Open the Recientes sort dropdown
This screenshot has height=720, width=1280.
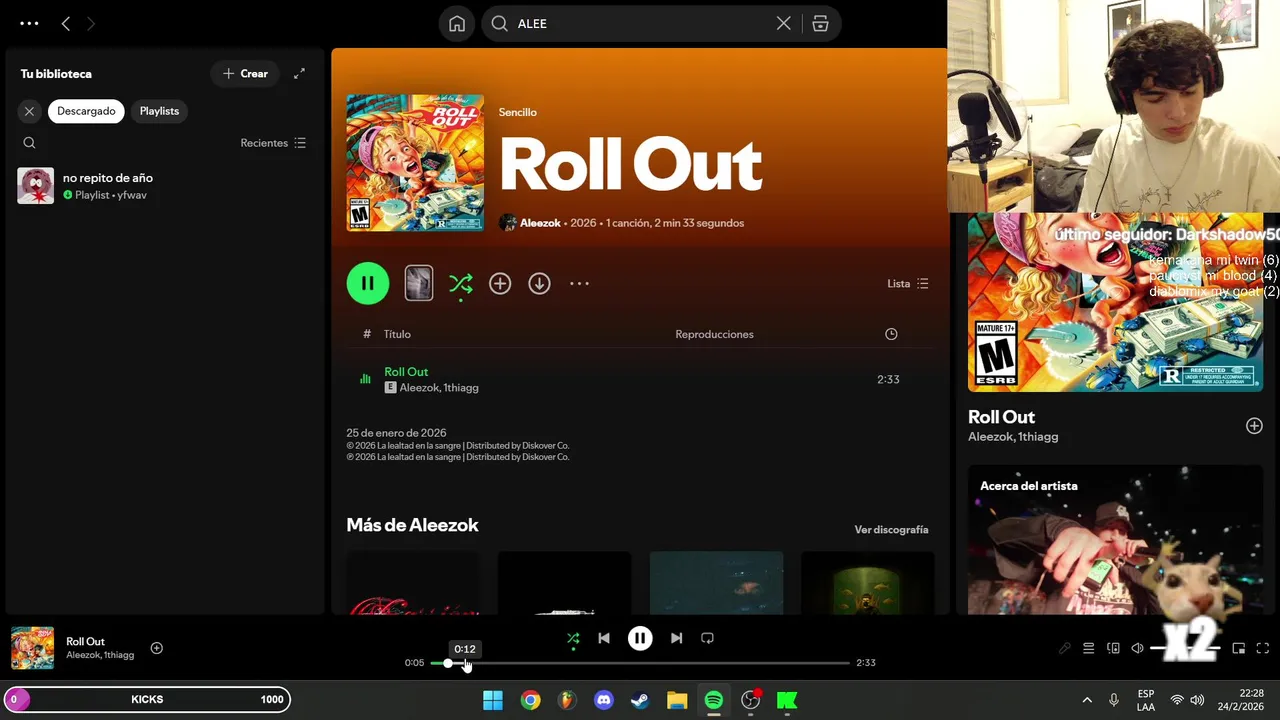[x=273, y=143]
